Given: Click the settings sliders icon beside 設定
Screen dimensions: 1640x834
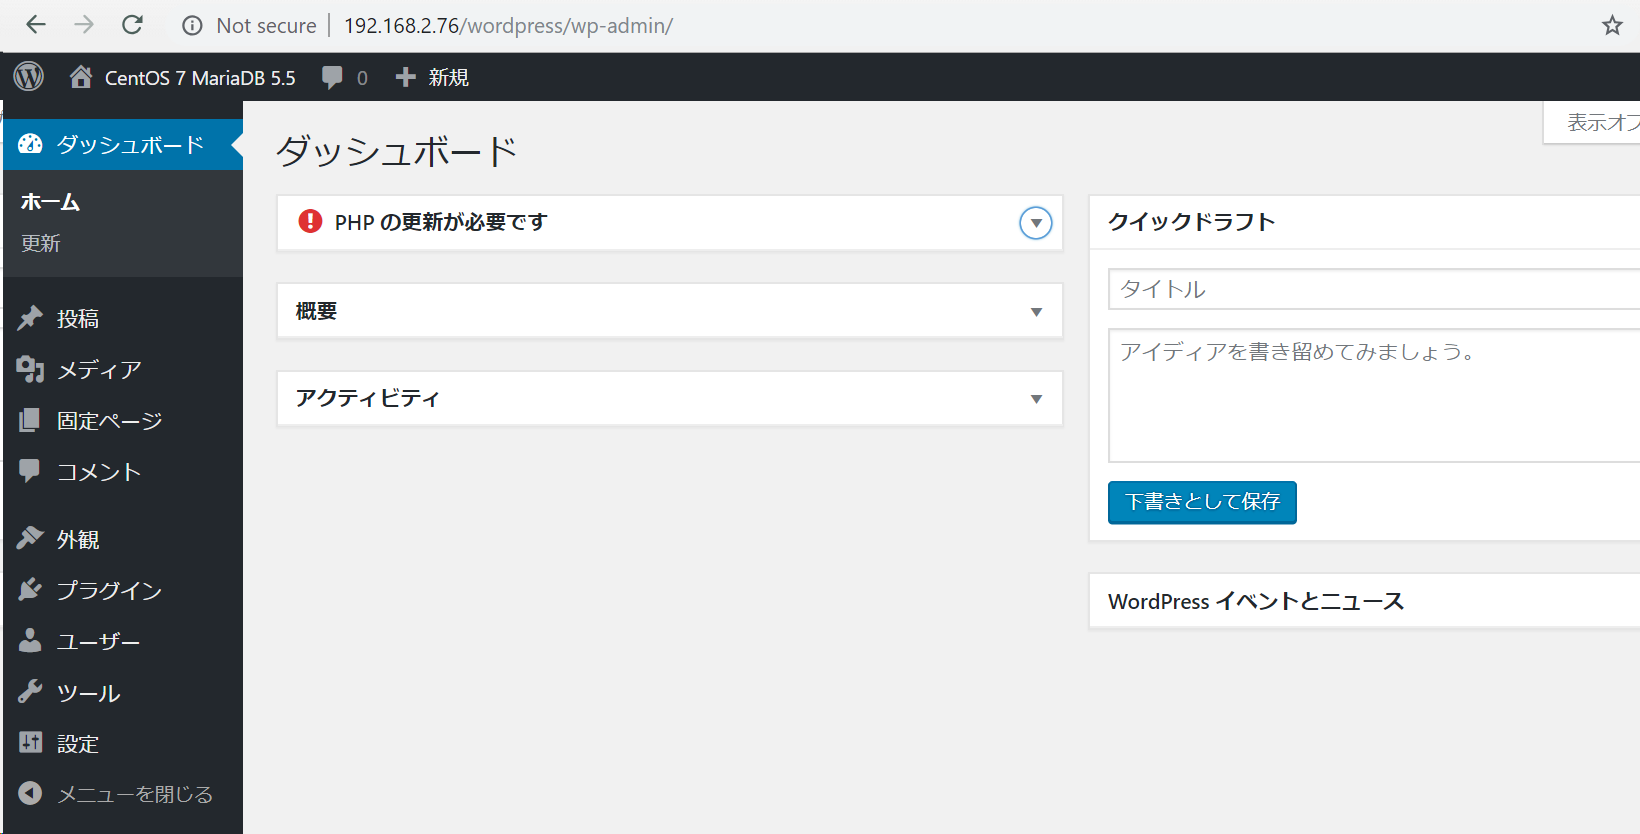Looking at the screenshot, I should click(30, 742).
